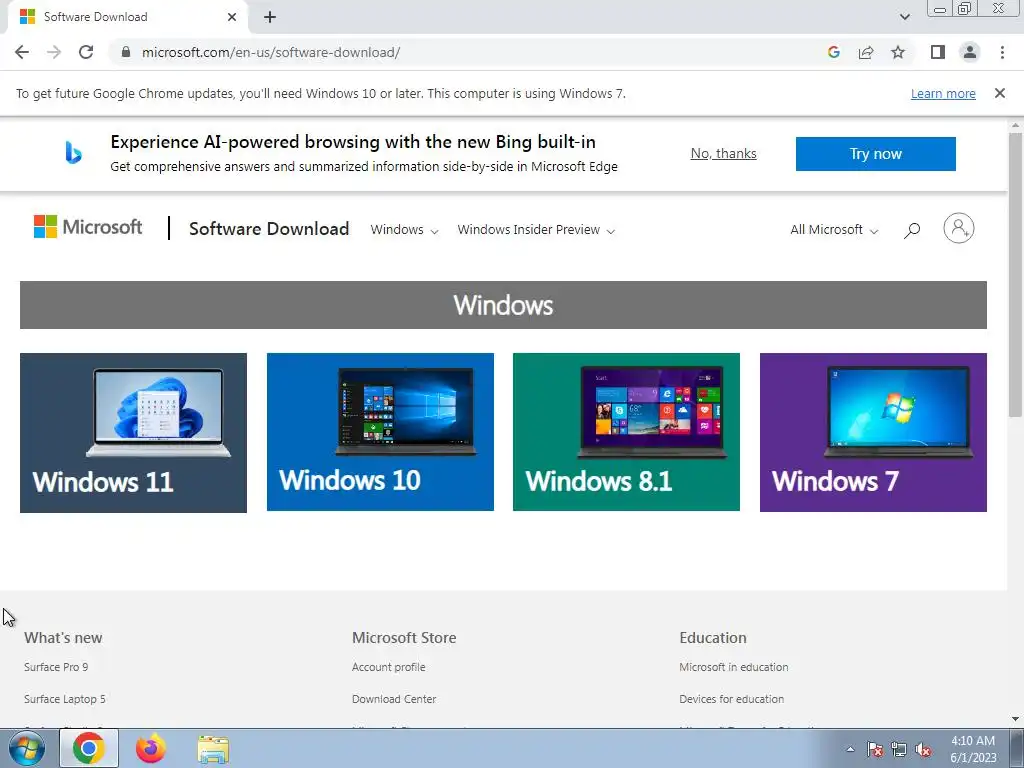This screenshot has width=1024, height=768.
Task: Share this page using share icon
Action: point(866,52)
